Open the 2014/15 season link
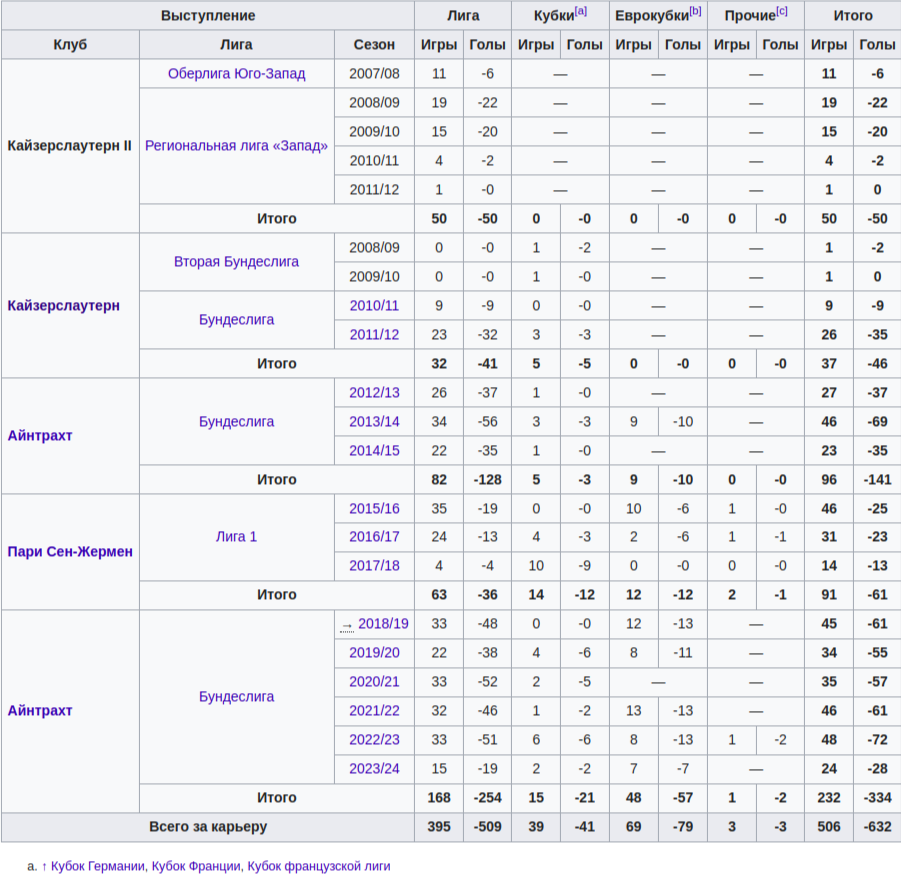The height and width of the screenshot is (880, 901). coord(374,451)
